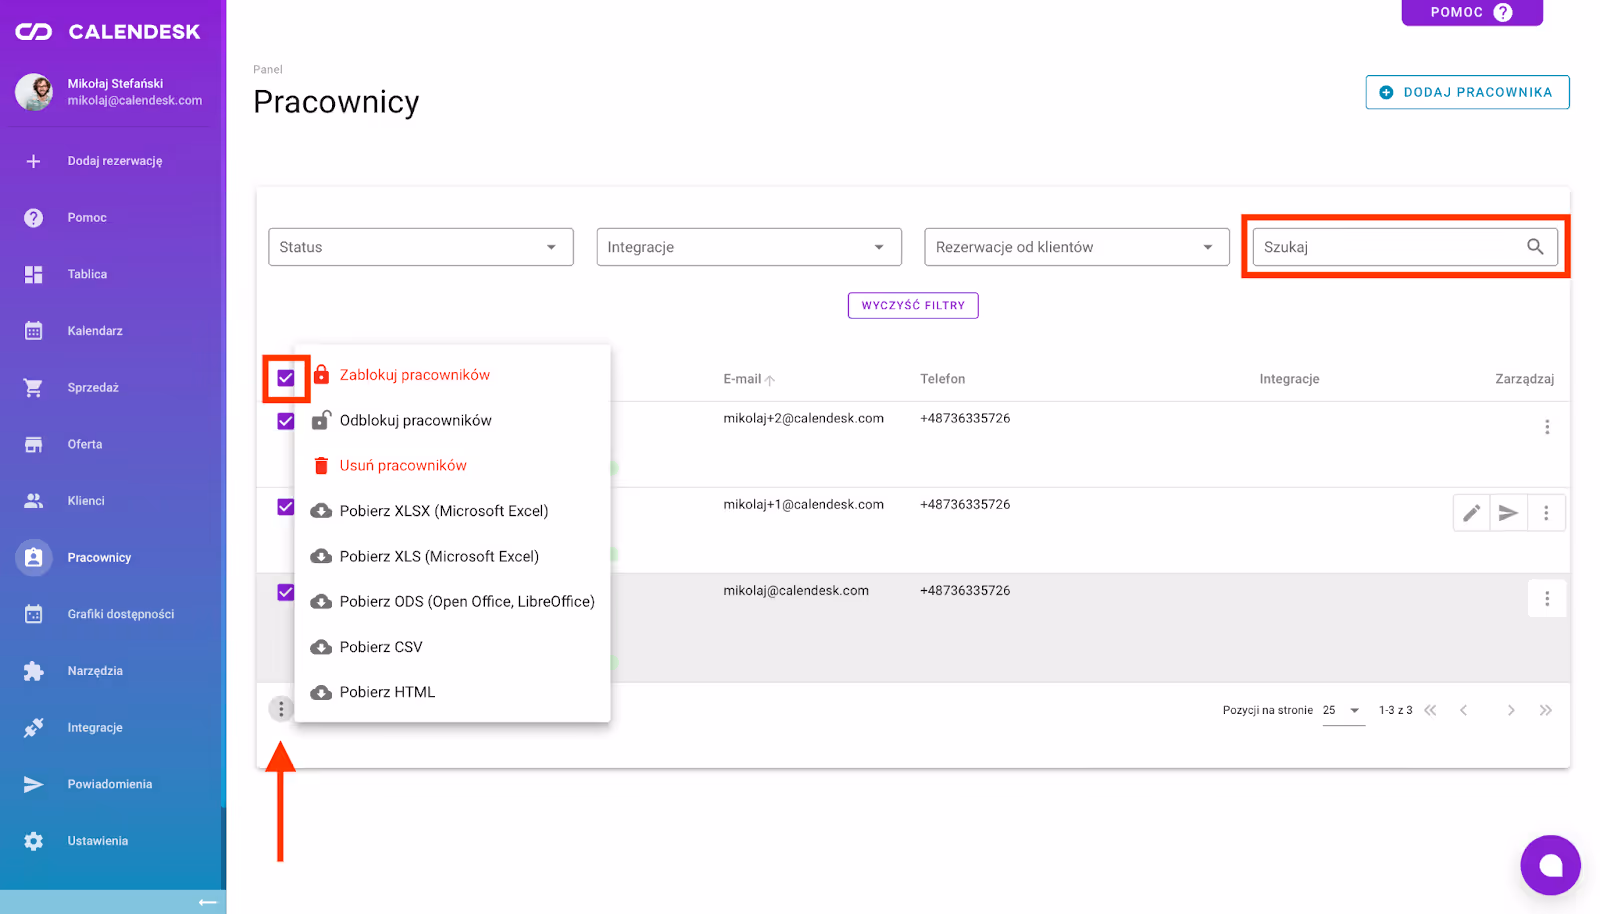Click the Dodaj pracownika button
Image resolution: width=1600 pixels, height=914 pixels.
click(x=1467, y=92)
